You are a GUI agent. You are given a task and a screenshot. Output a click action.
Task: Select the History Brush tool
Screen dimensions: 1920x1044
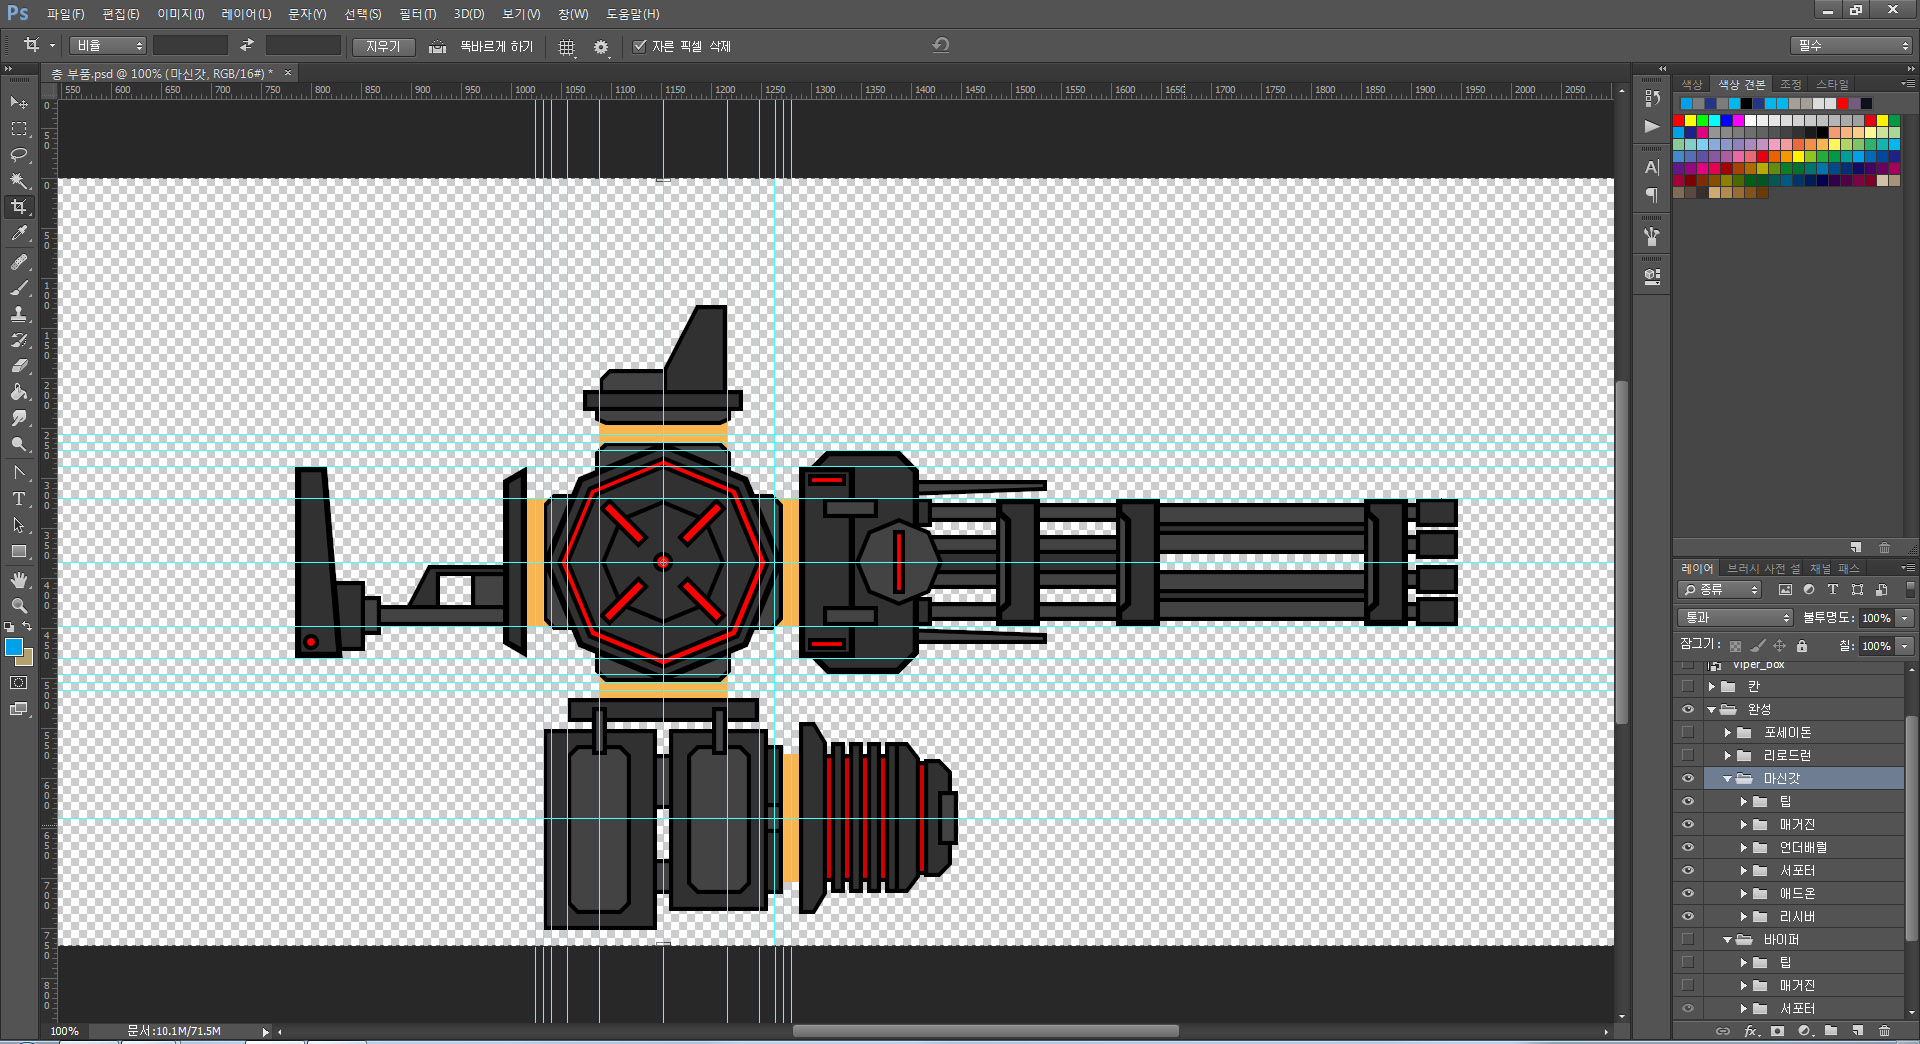click(x=19, y=340)
